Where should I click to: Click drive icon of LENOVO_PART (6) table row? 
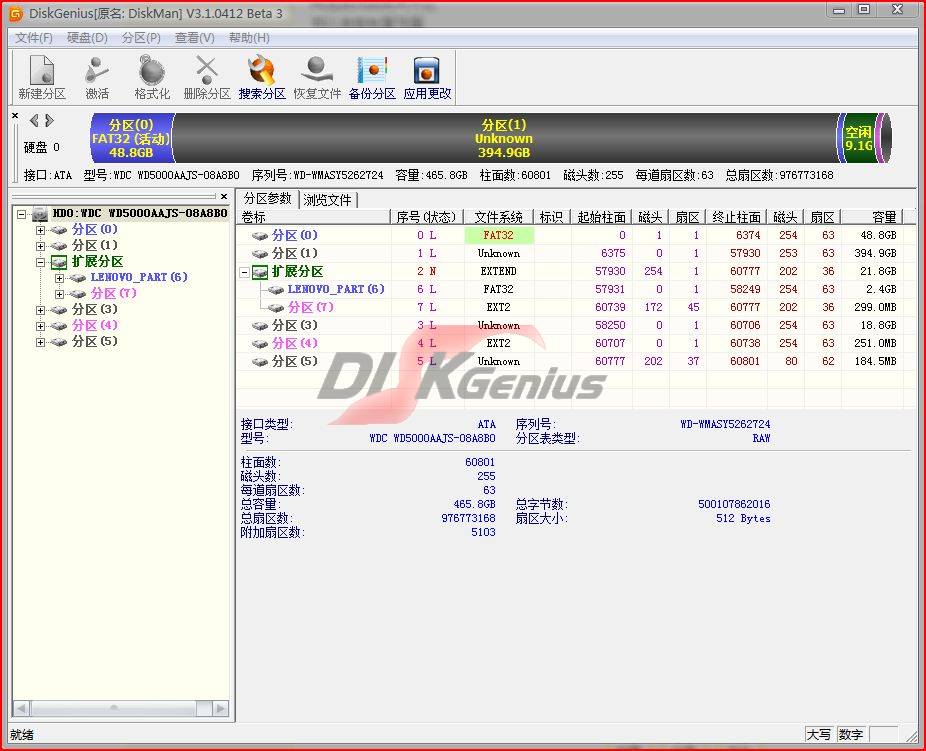(x=276, y=290)
